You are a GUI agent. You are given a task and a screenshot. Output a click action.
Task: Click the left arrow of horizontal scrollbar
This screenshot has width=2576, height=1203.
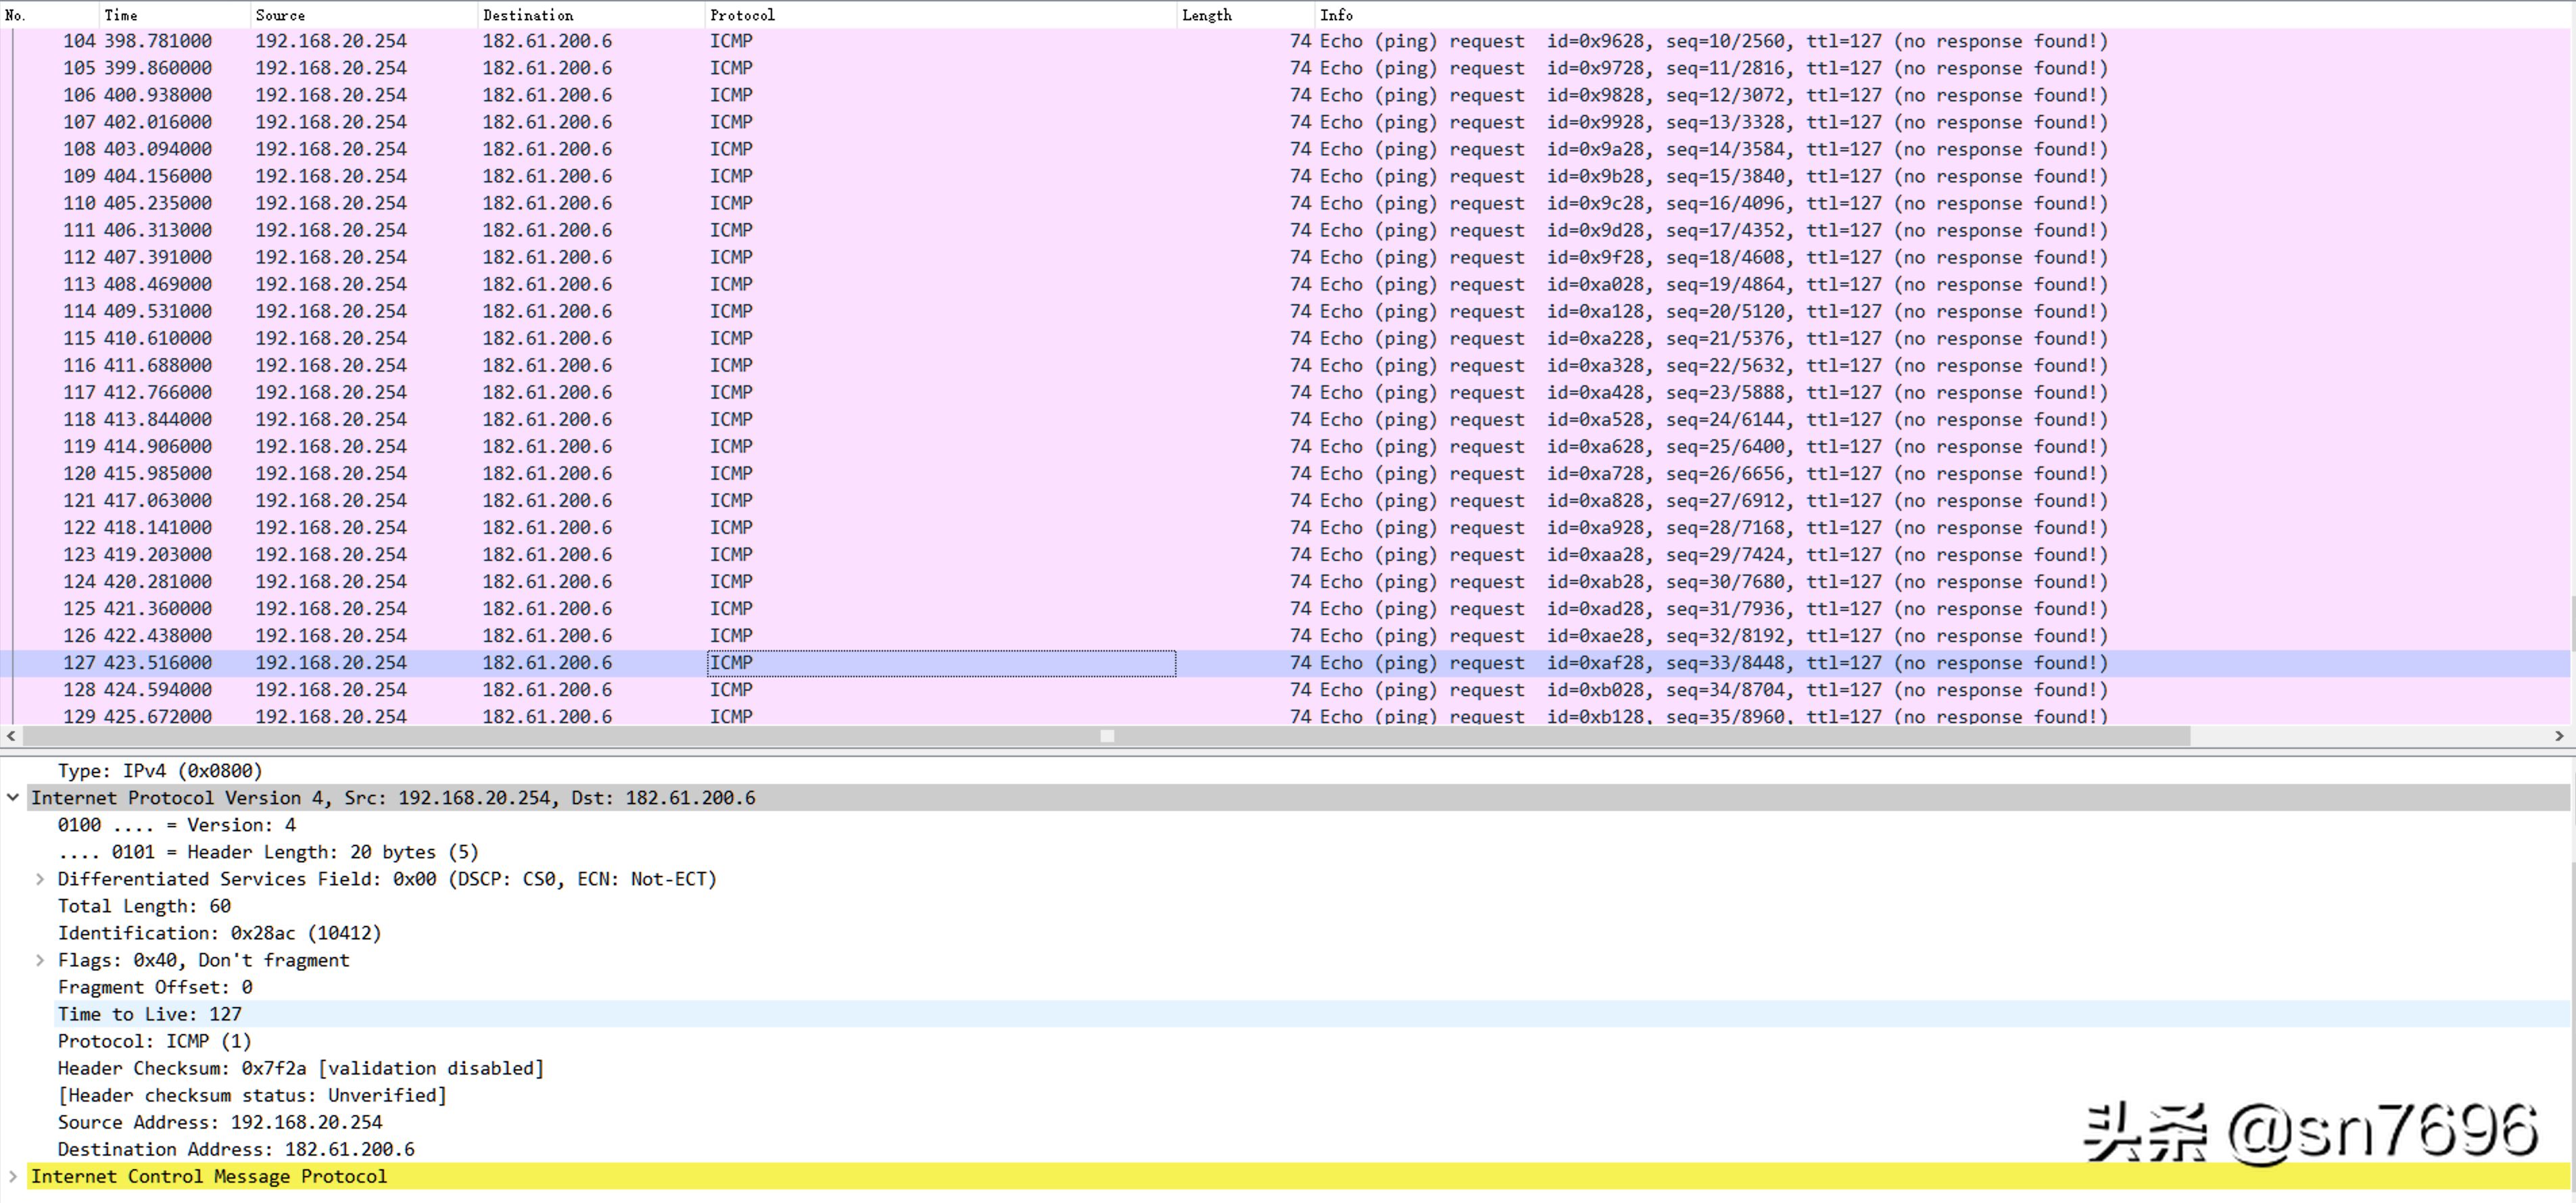pyautogui.click(x=10, y=736)
